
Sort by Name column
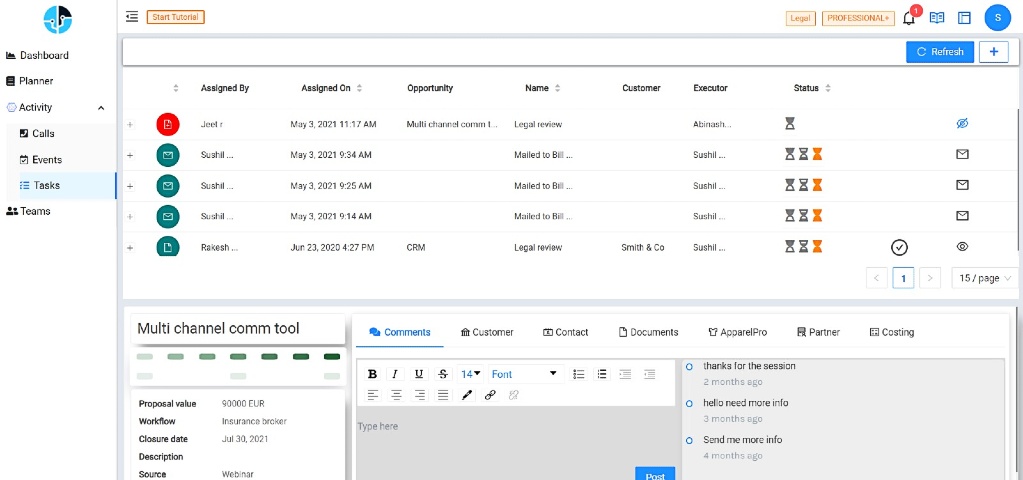tap(557, 88)
